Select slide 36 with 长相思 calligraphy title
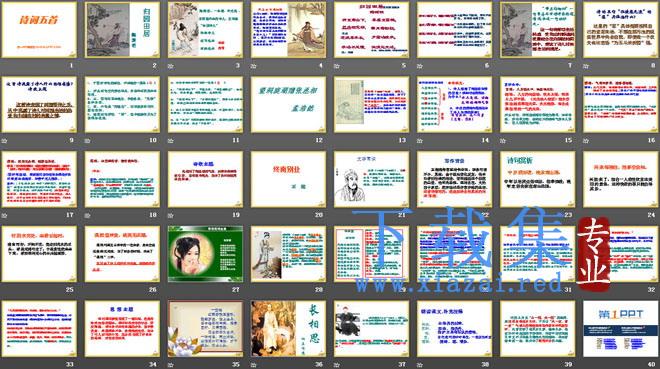The image size is (660, 369). click(288, 329)
